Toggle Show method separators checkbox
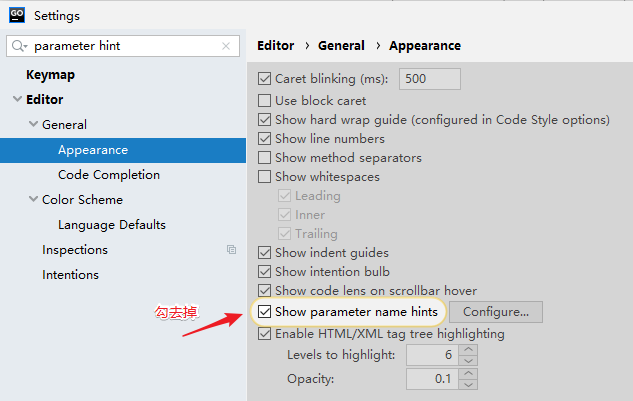The image size is (633, 401). coord(265,158)
